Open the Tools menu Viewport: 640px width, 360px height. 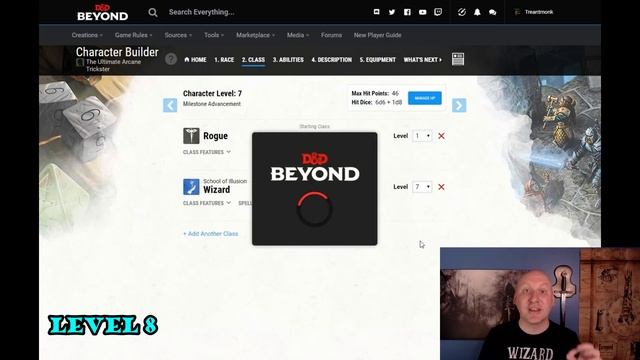[214, 35]
